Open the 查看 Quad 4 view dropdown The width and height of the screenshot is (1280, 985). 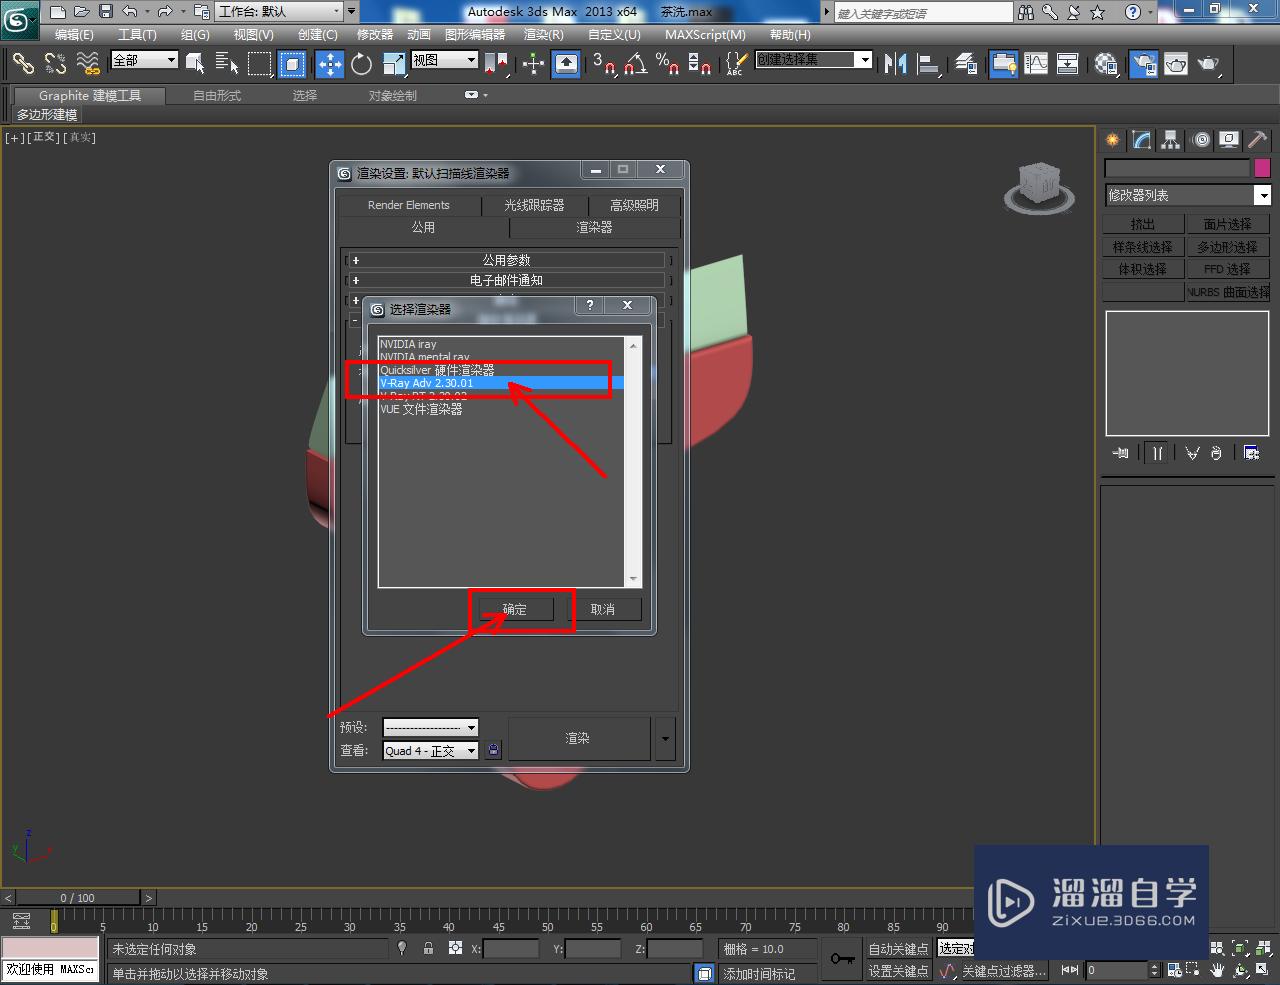(430, 750)
